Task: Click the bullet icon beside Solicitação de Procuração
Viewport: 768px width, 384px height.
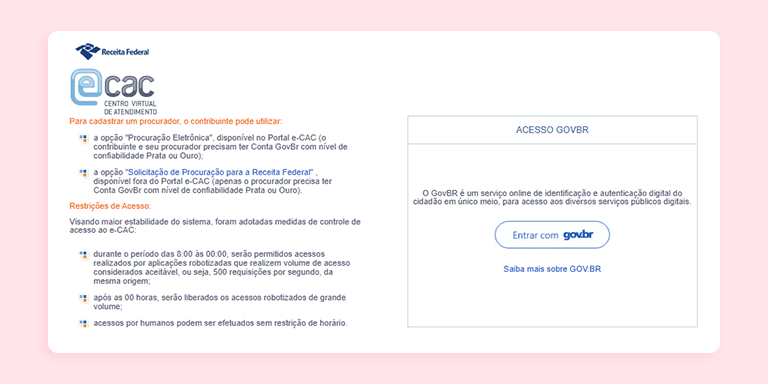Action: (83, 173)
